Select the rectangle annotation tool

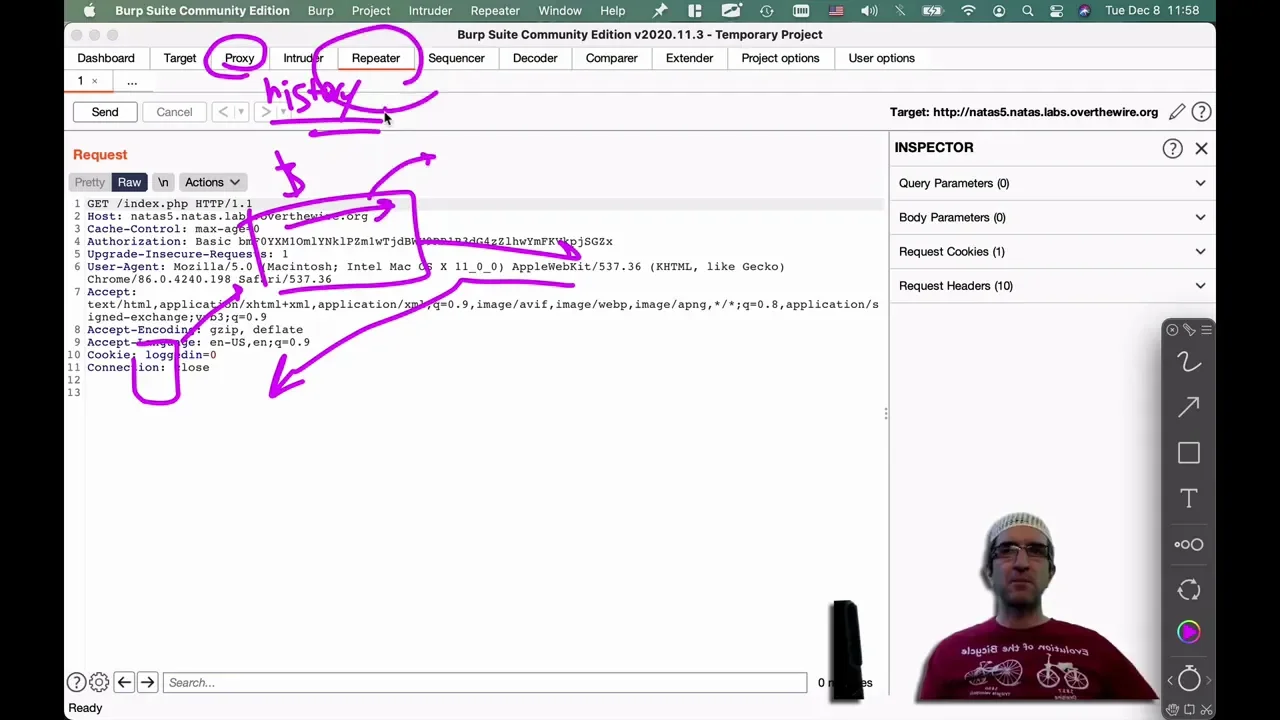(x=1188, y=453)
